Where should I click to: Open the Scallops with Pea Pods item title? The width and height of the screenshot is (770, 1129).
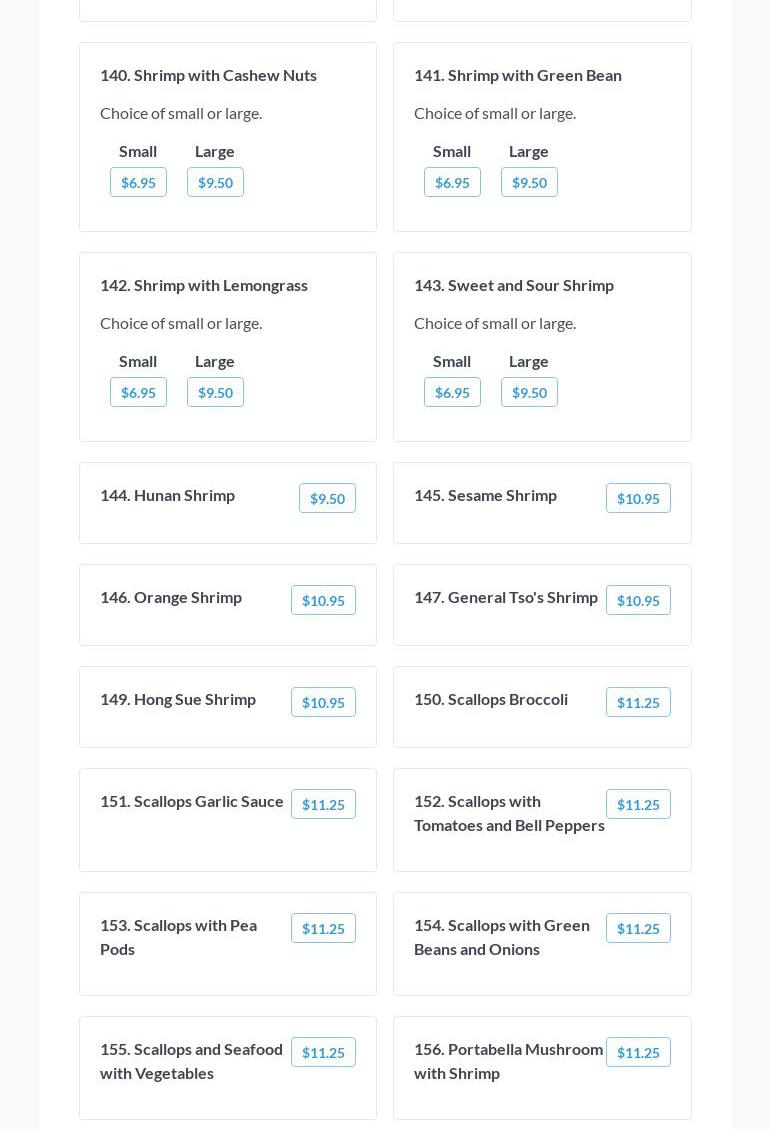(x=178, y=937)
